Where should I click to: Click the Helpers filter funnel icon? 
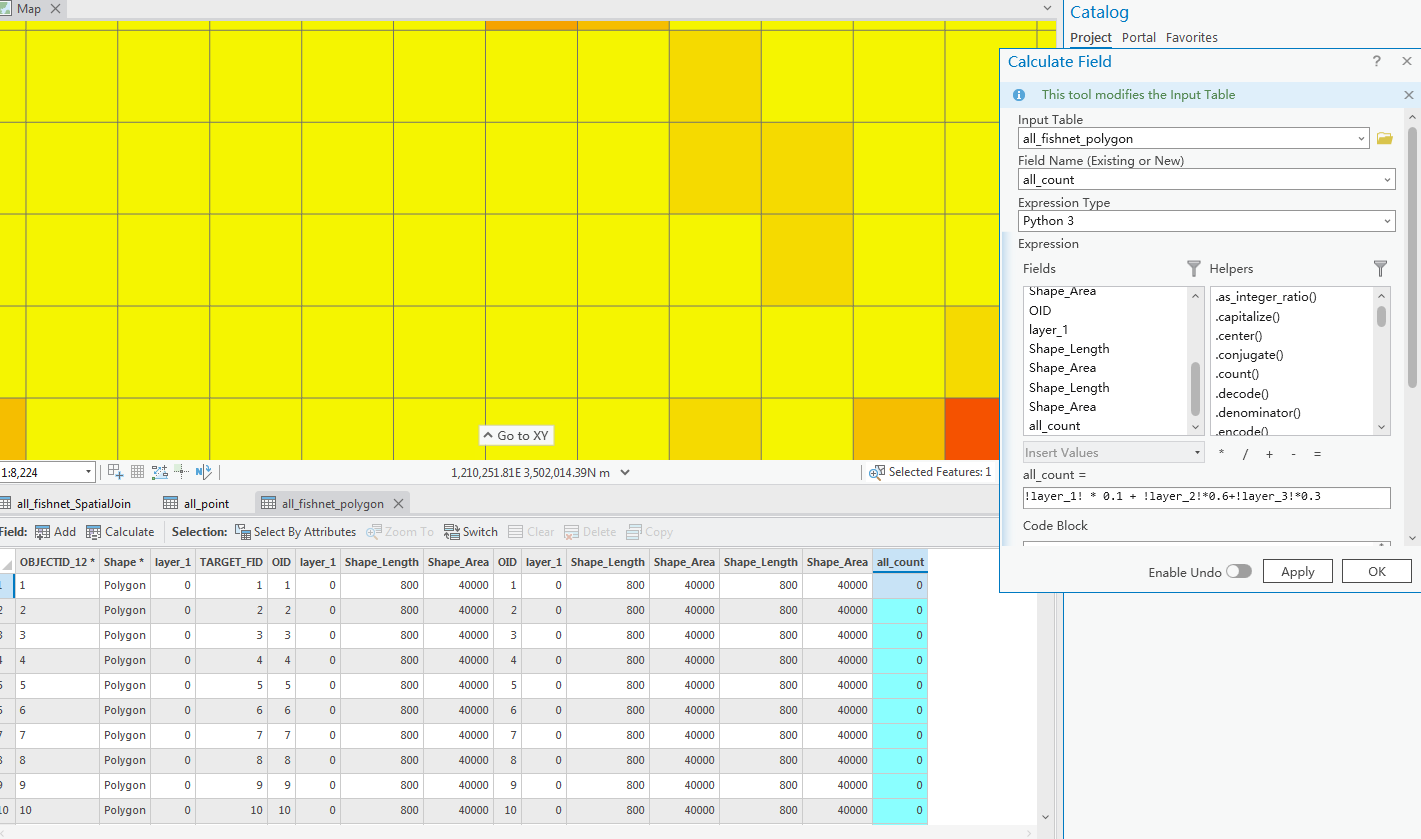[x=1380, y=268]
